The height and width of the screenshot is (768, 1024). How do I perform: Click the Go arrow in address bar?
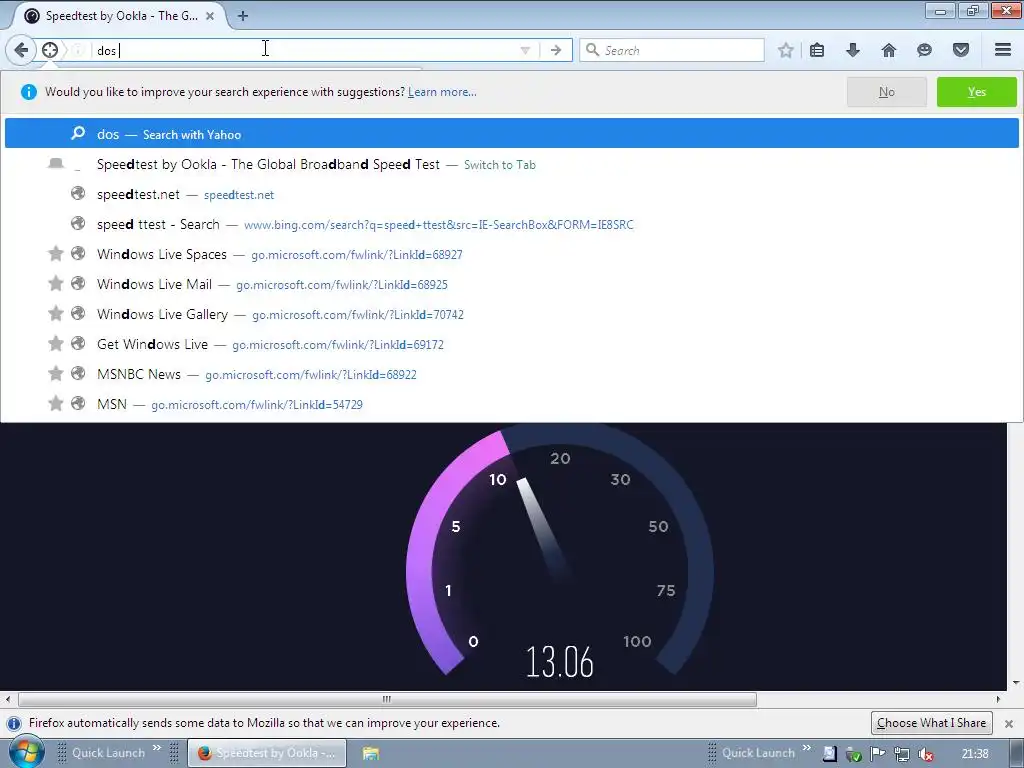[x=556, y=50]
